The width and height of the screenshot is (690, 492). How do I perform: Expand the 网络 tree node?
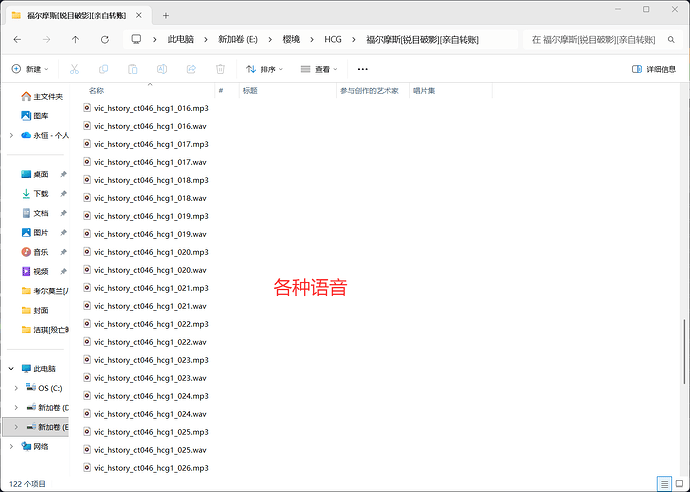(11, 446)
